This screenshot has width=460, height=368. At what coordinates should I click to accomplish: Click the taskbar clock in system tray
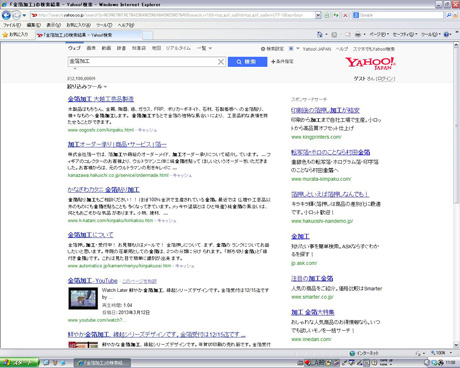(450, 362)
